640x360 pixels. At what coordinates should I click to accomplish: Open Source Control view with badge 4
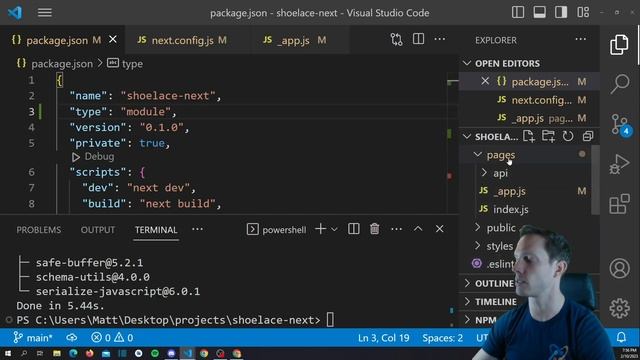pos(620,124)
